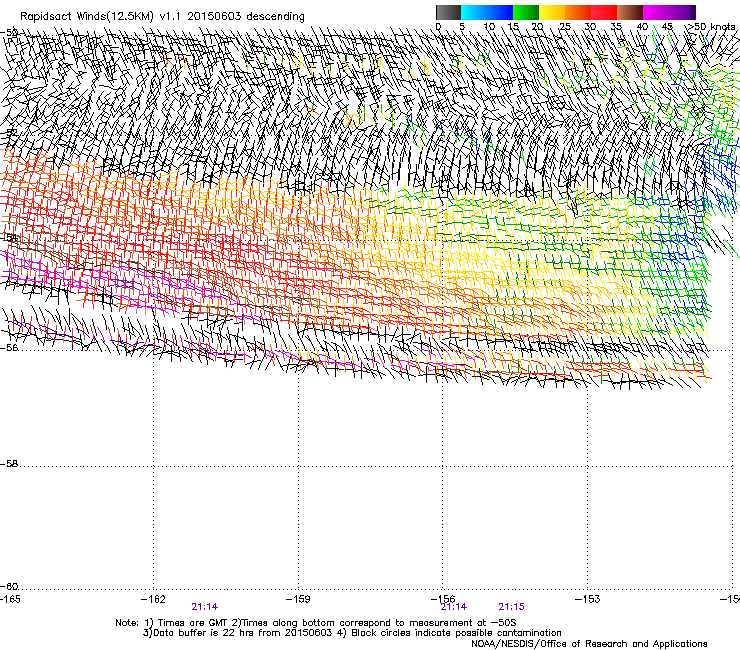This screenshot has width=740, height=650.
Task: Click the cyan 5-10 knots legend swatch
Action: [474, 12]
